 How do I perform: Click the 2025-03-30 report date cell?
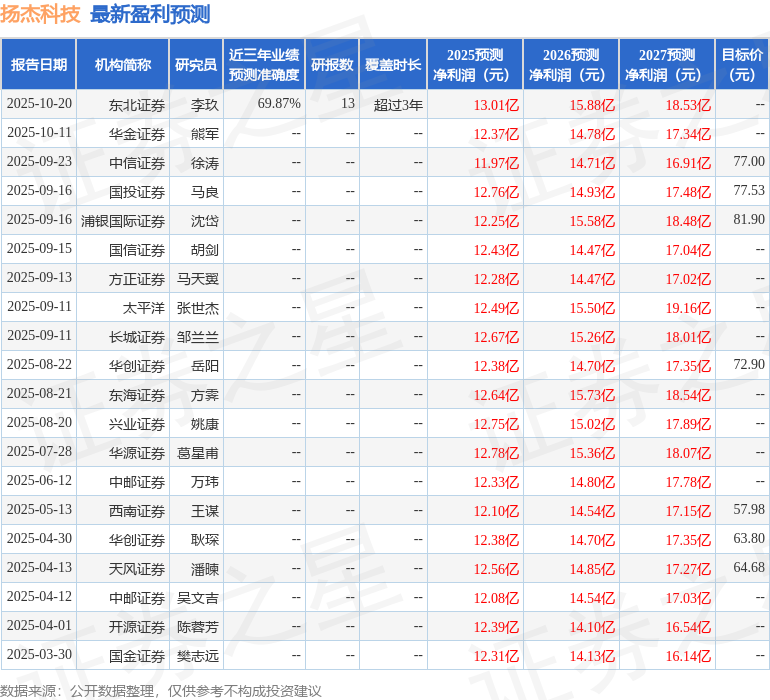point(39,655)
